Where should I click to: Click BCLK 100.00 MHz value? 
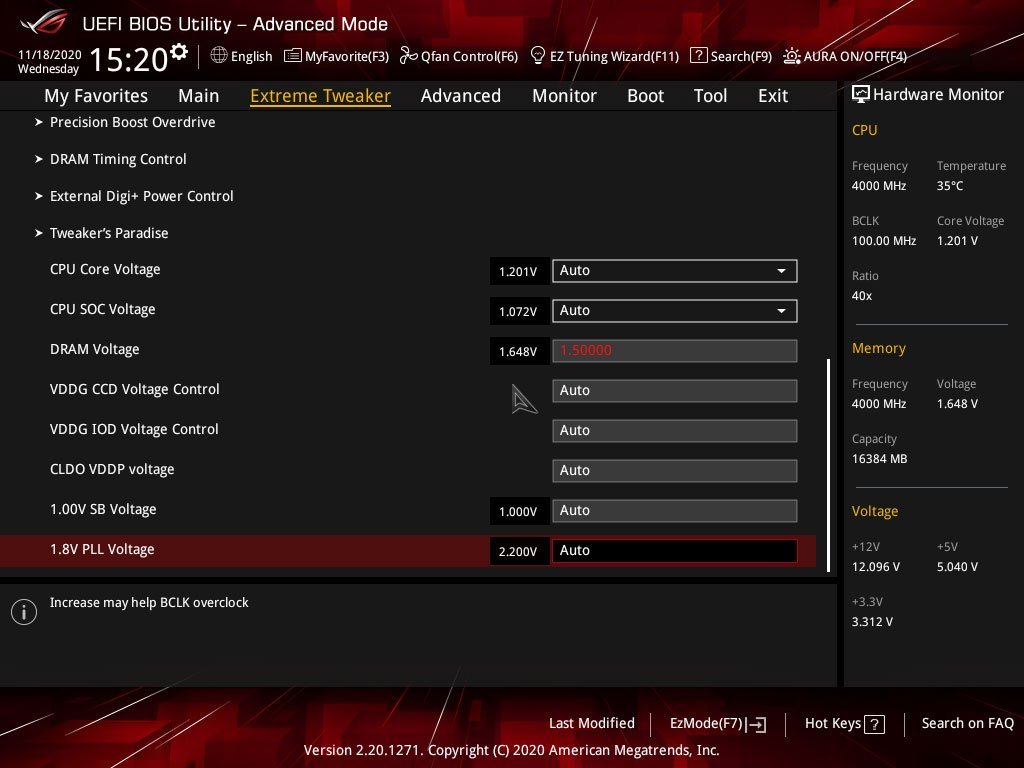click(x=884, y=241)
